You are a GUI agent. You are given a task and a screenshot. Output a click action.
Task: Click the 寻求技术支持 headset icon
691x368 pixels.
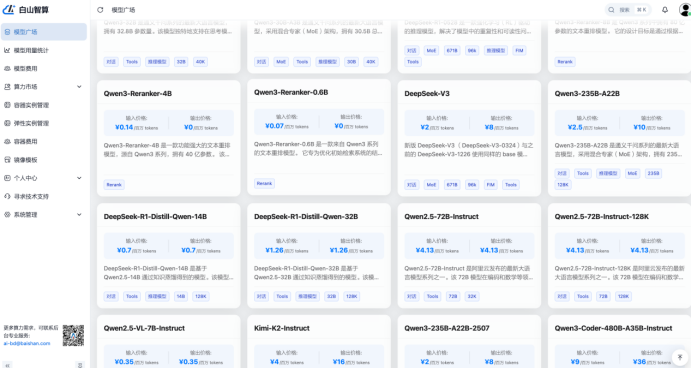click(7, 196)
